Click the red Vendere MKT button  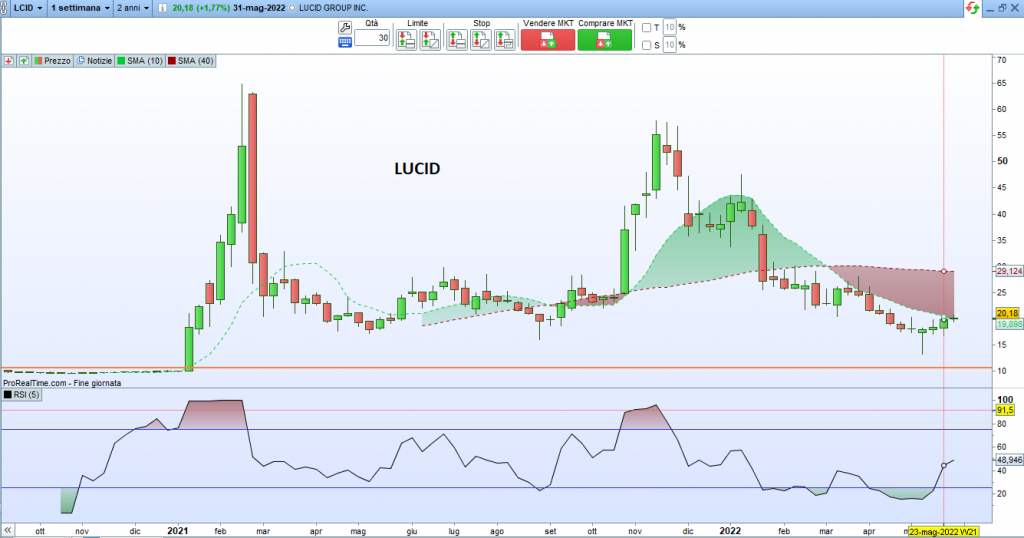[x=548, y=40]
